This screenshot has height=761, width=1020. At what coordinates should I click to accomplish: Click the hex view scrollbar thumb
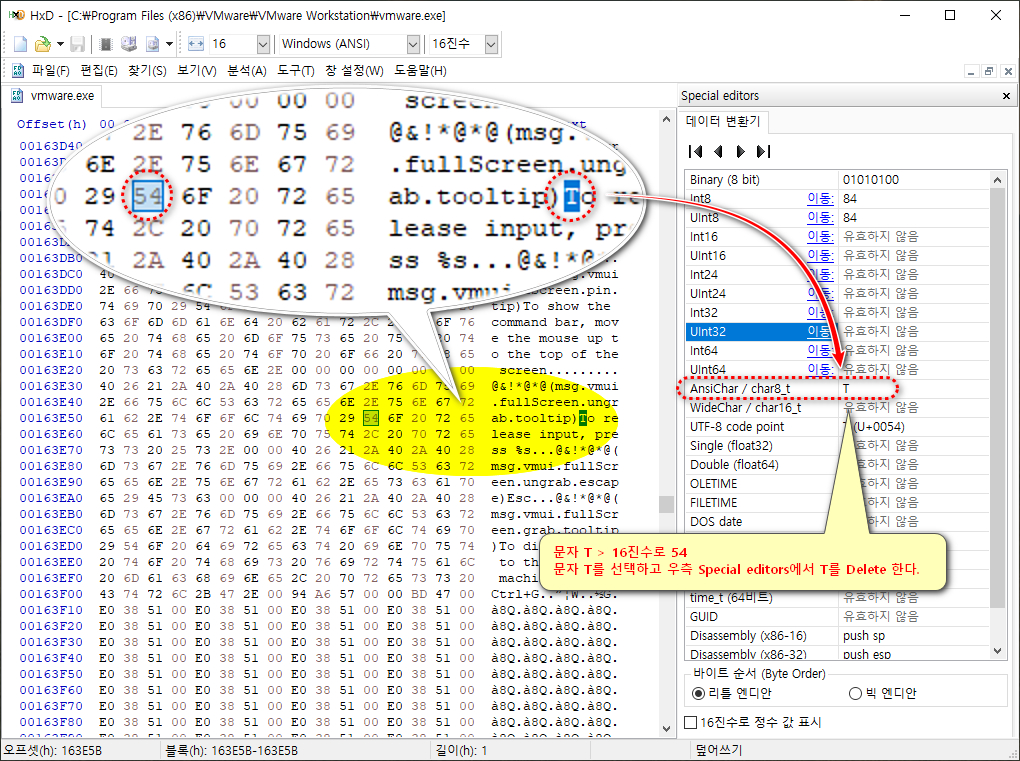tap(665, 504)
